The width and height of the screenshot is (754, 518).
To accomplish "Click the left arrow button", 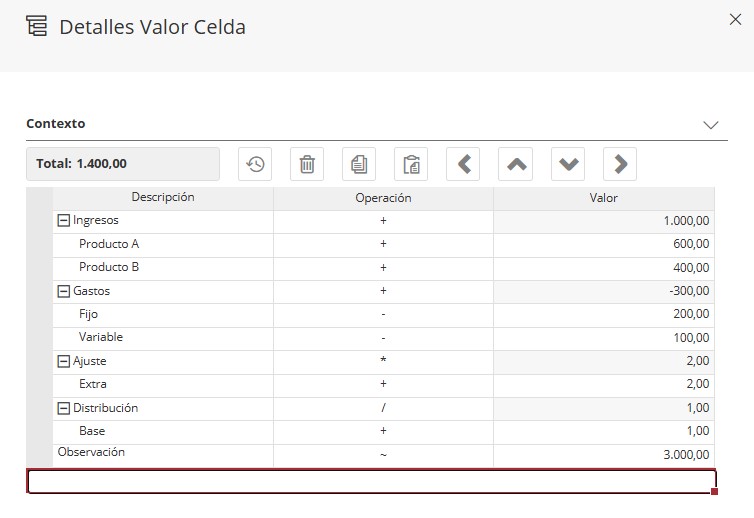I will [x=464, y=164].
